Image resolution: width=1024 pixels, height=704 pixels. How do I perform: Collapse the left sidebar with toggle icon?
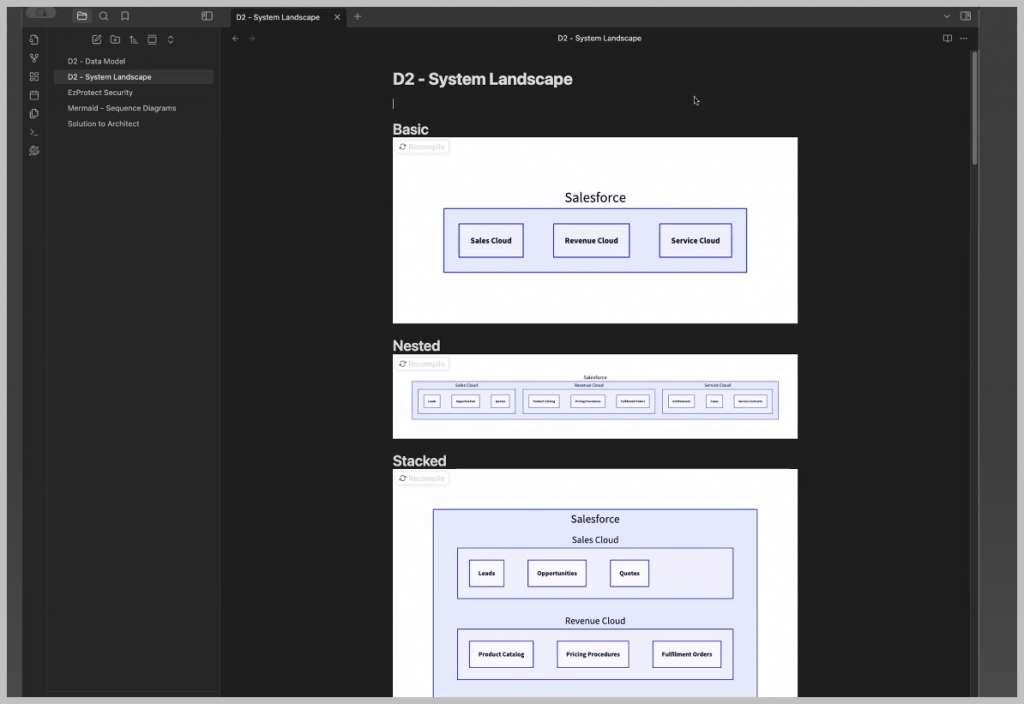pyautogui.click(x=207, y=16)
